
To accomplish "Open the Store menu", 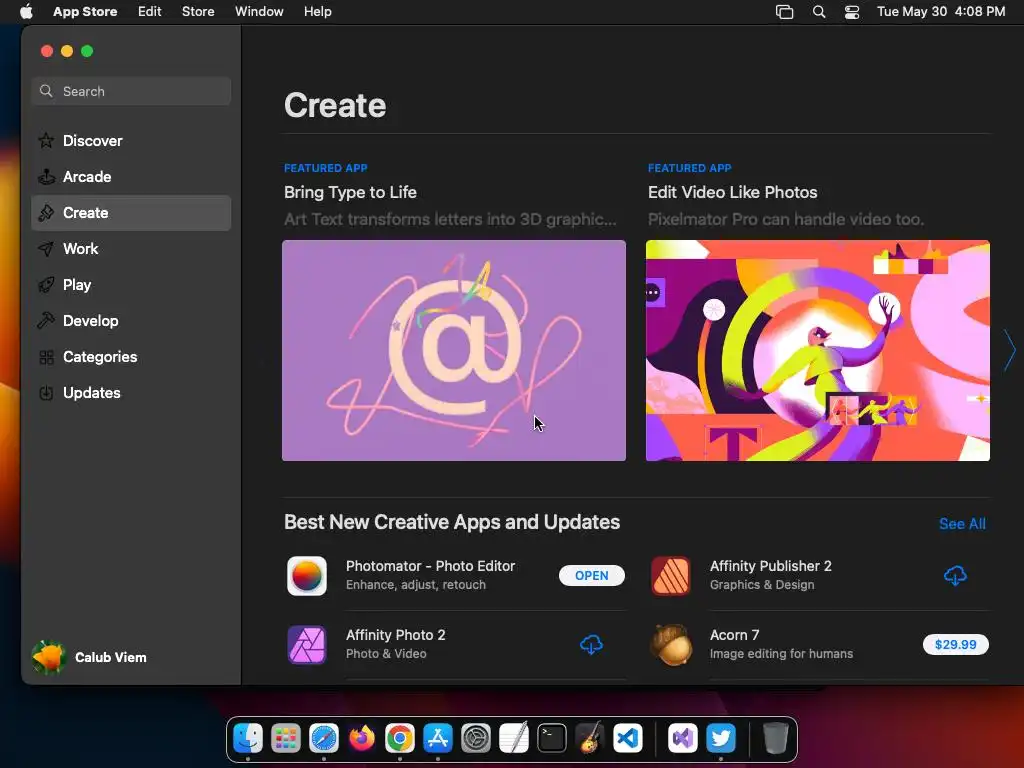I will pos(198,12).
